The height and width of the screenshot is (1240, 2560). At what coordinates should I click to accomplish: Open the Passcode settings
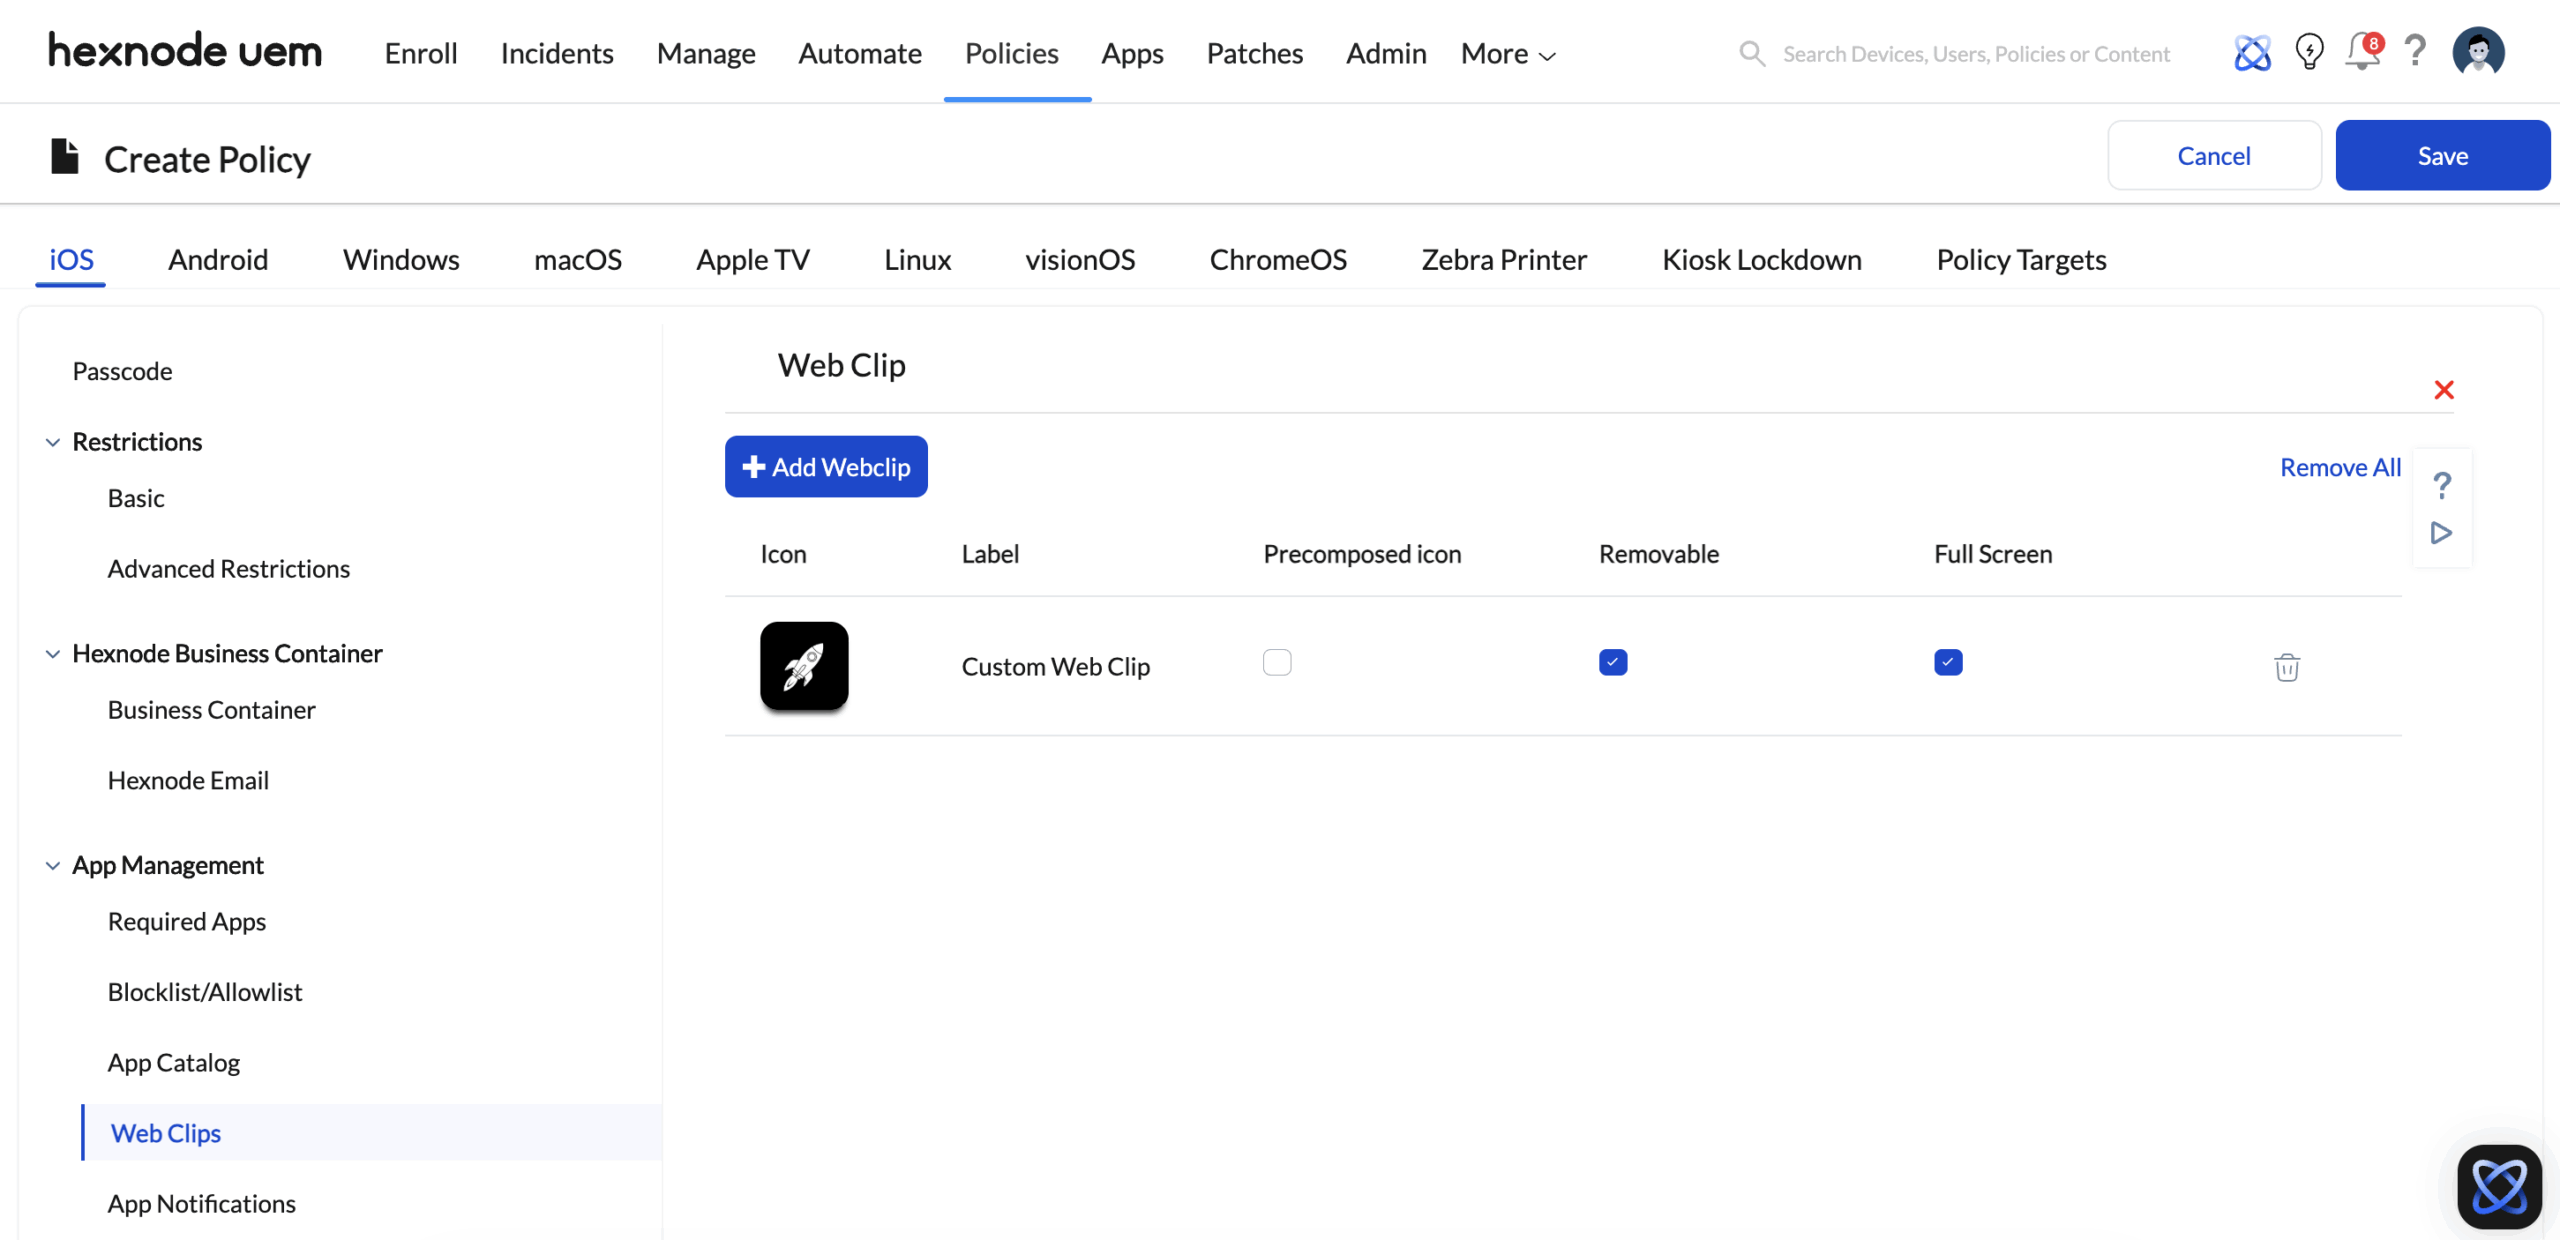point(122,371)
